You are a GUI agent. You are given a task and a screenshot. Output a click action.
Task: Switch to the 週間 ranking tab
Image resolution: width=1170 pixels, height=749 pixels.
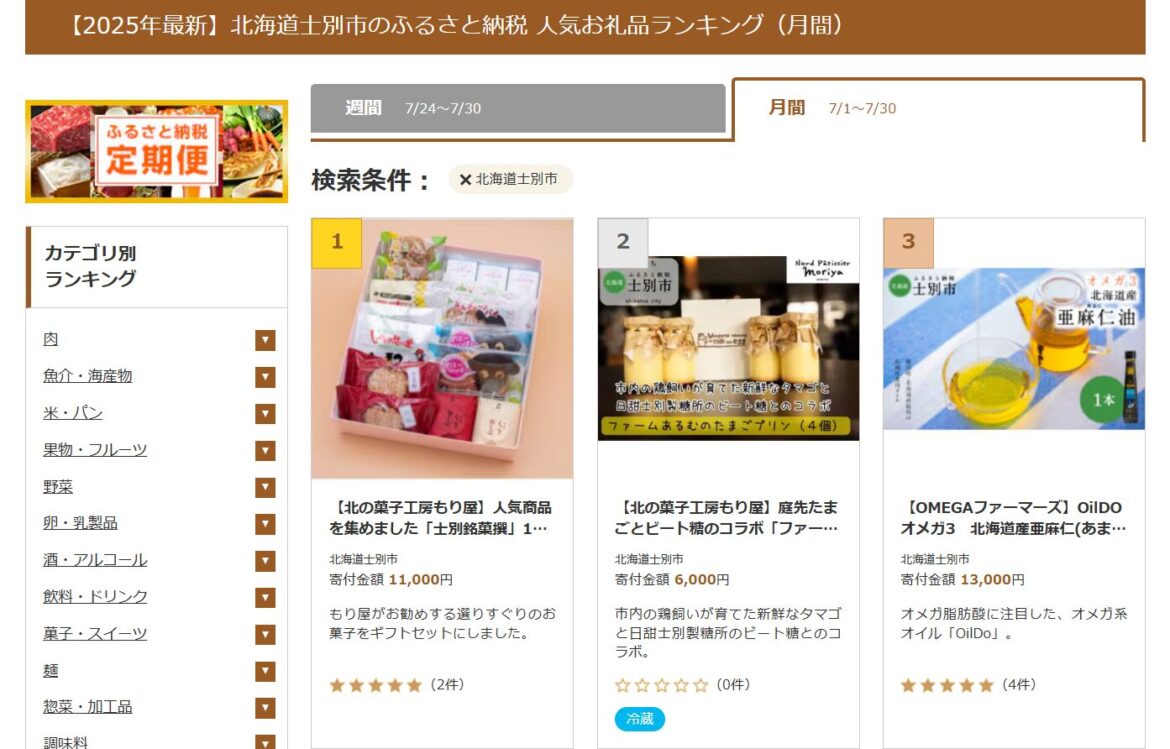point(518,109)
